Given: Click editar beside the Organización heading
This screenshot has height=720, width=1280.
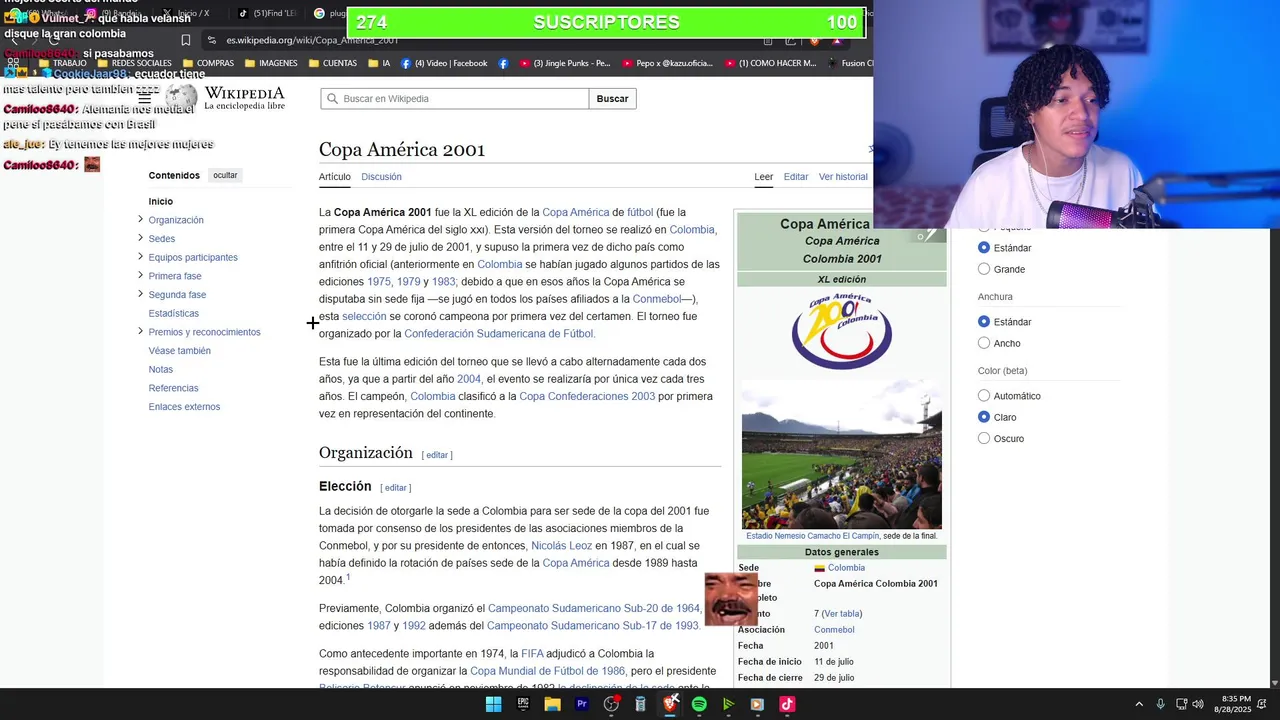Looking at the screenshot, I should coord(437,455).
